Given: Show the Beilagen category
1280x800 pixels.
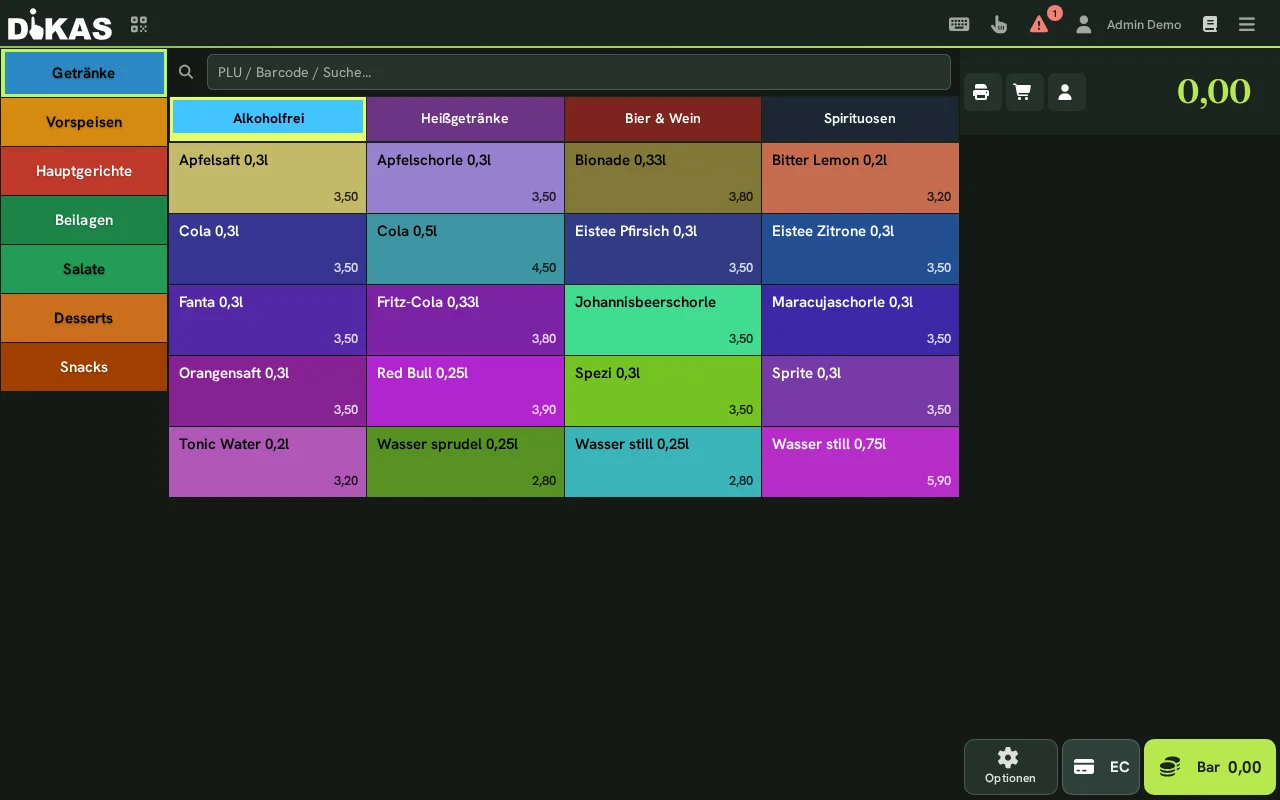Looking at the screenshot, I should (84, 220).
